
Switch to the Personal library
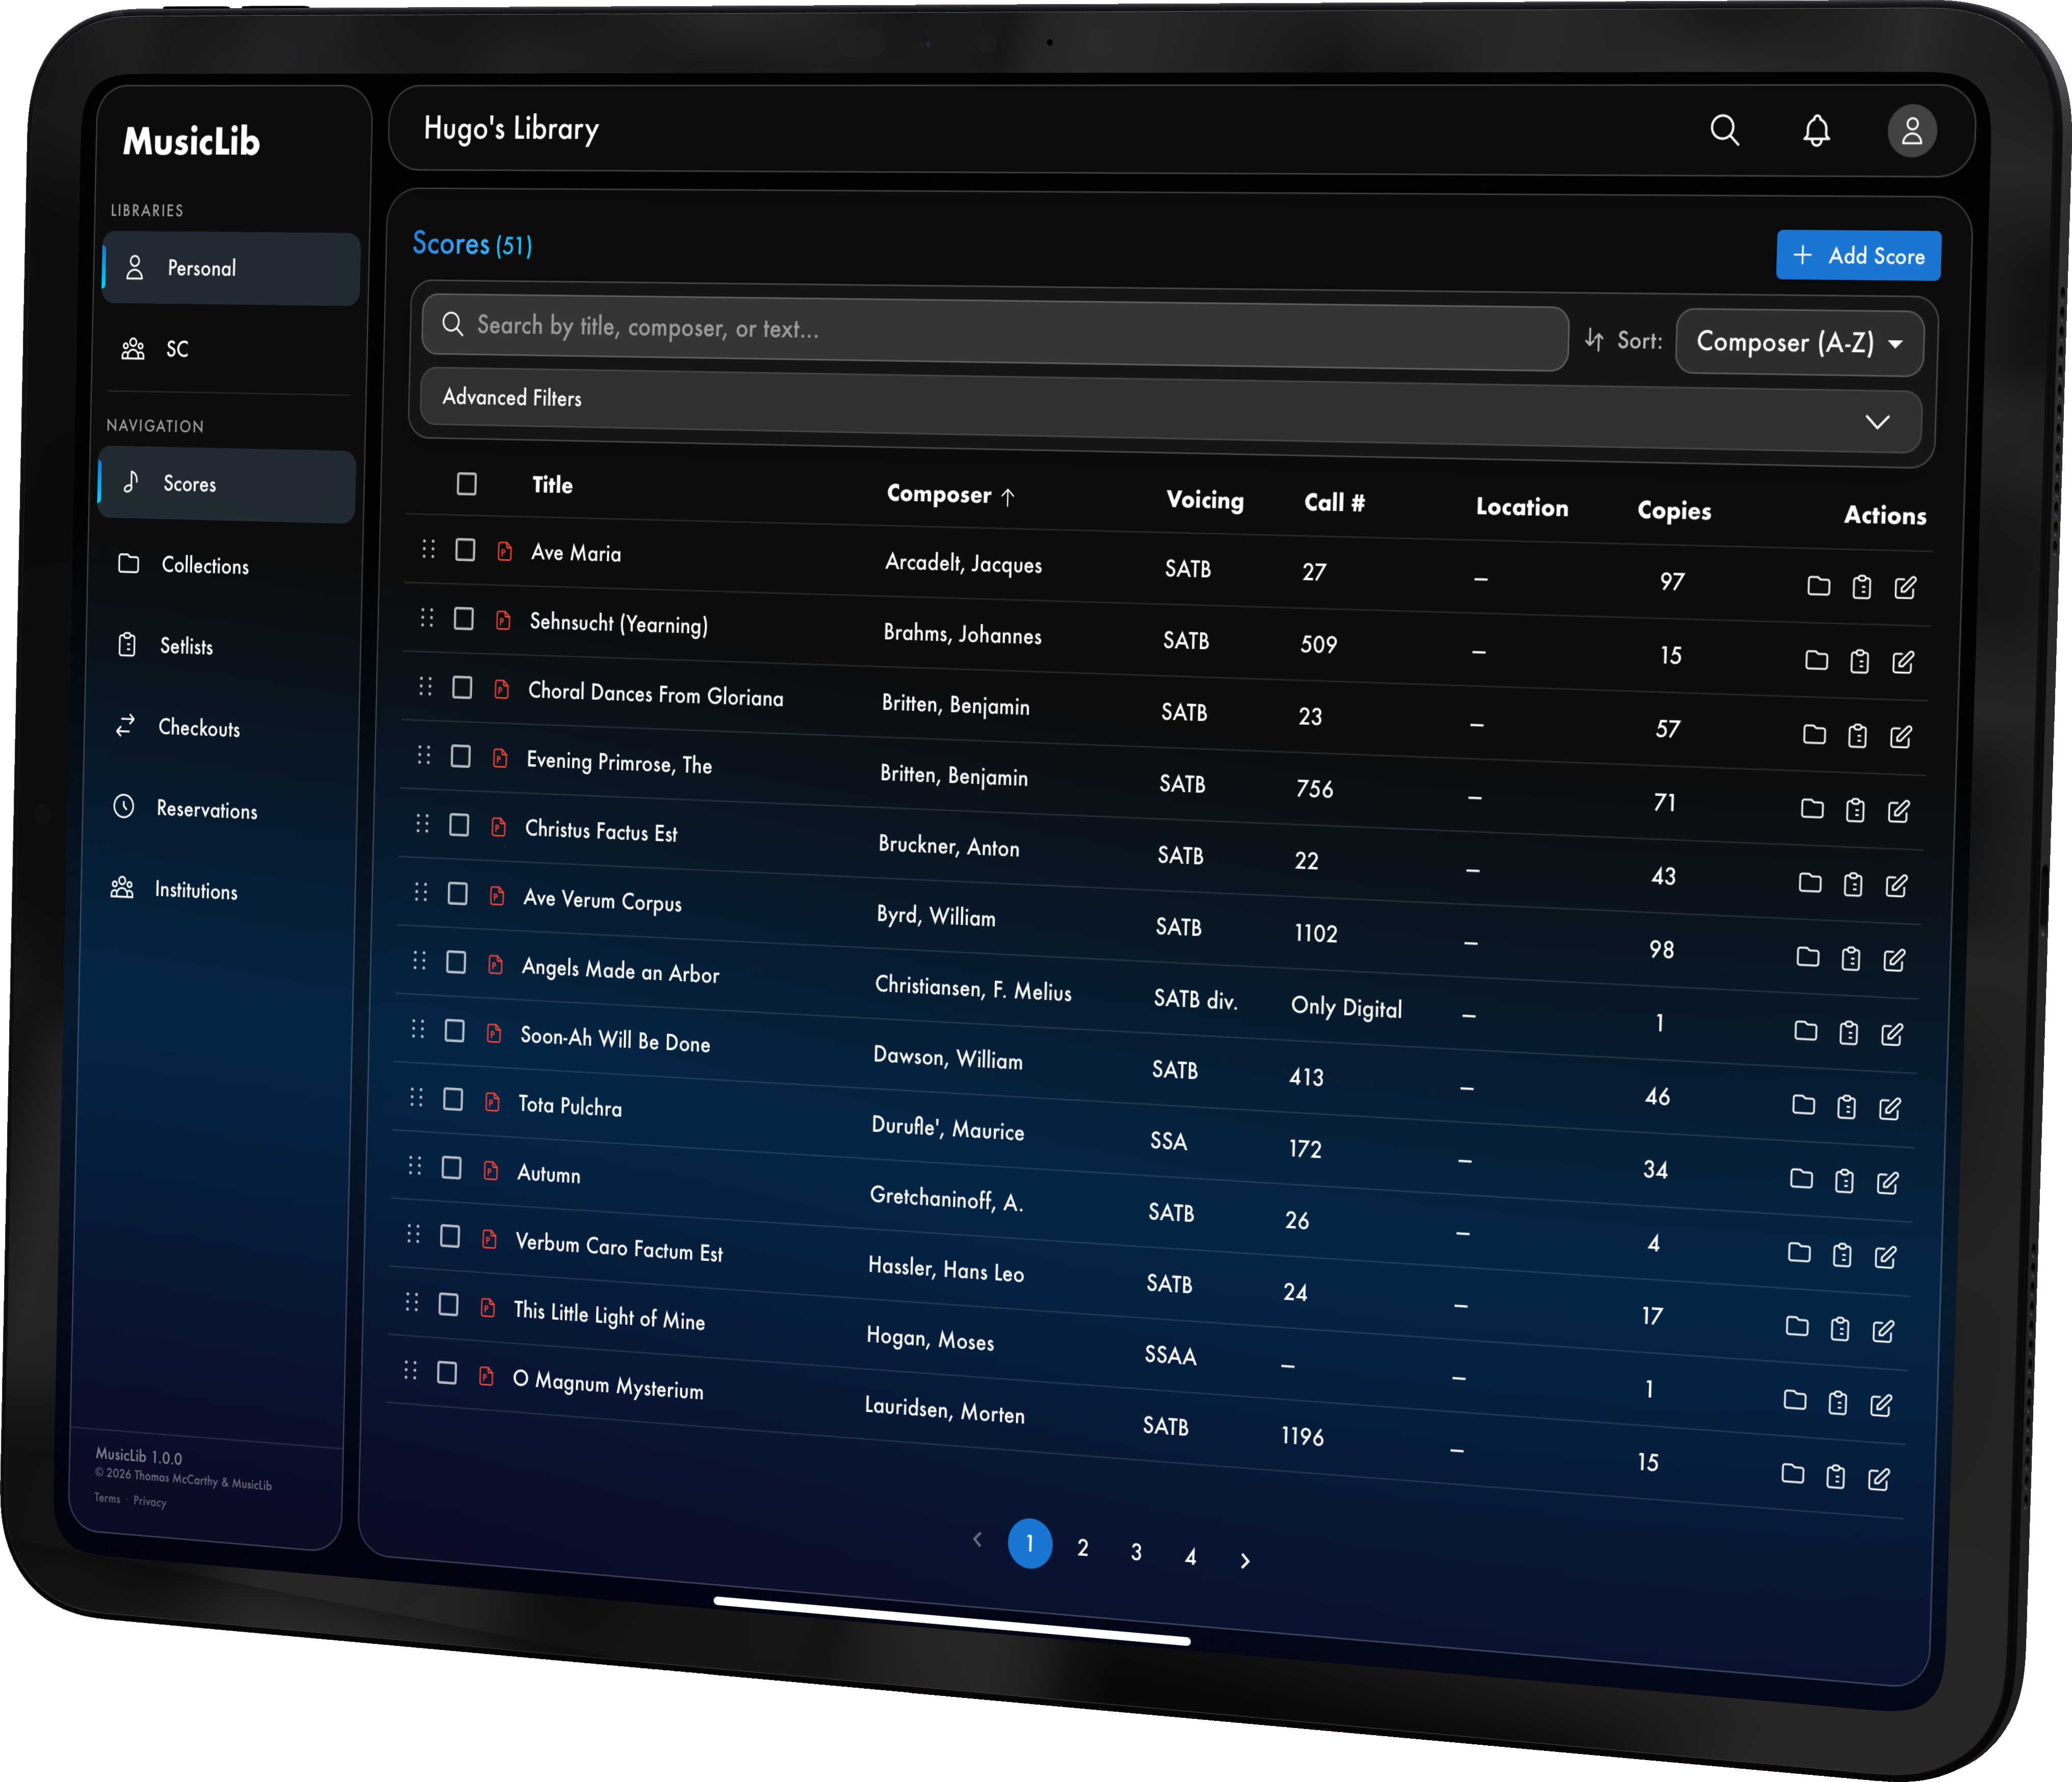(201, 268)
